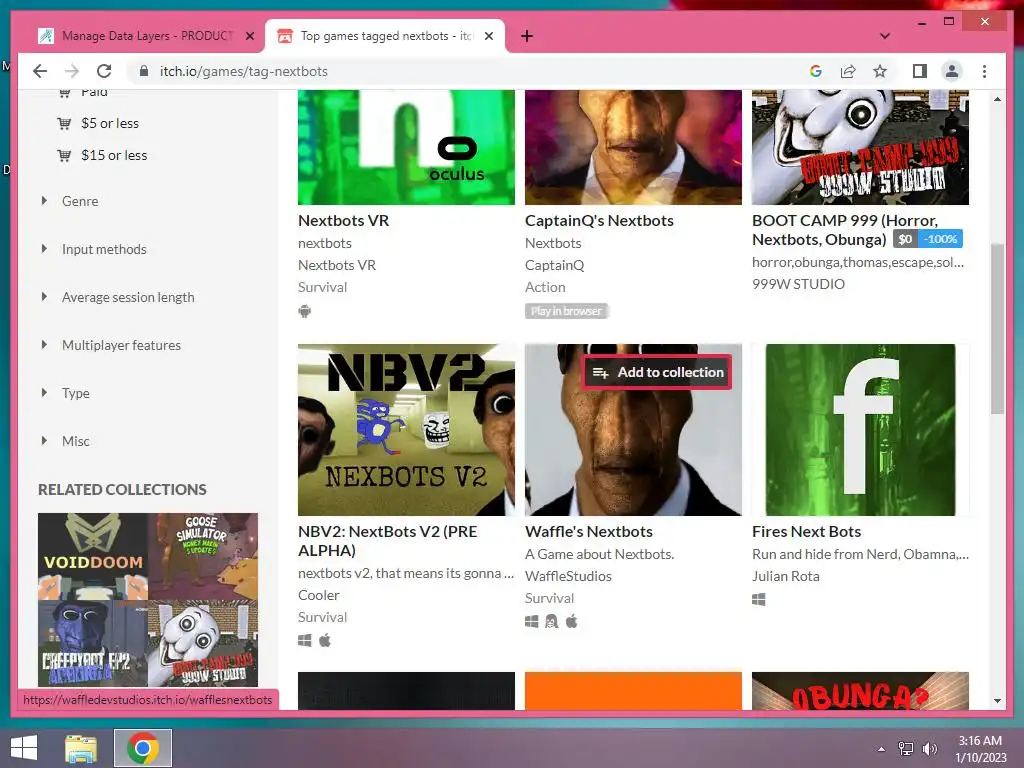View site information via the padlock icon
Image resolution: width=1024 pixels, height=768 pixels.
[x=144, y=71]
